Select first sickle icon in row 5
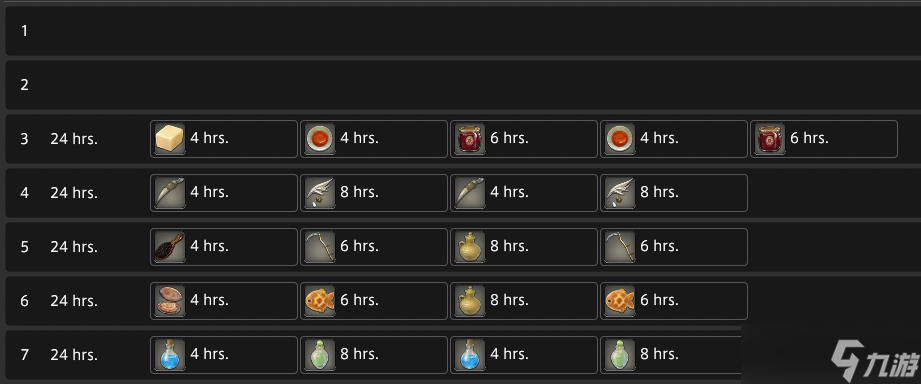Viewport: 921px width, 384px height. pyautogui.click(x=320, y=247)
